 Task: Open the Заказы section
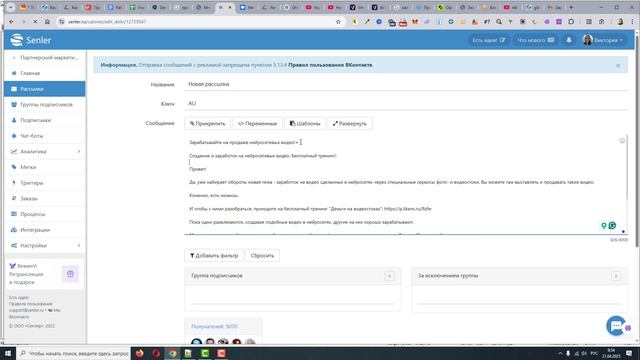tap(45, 198)
